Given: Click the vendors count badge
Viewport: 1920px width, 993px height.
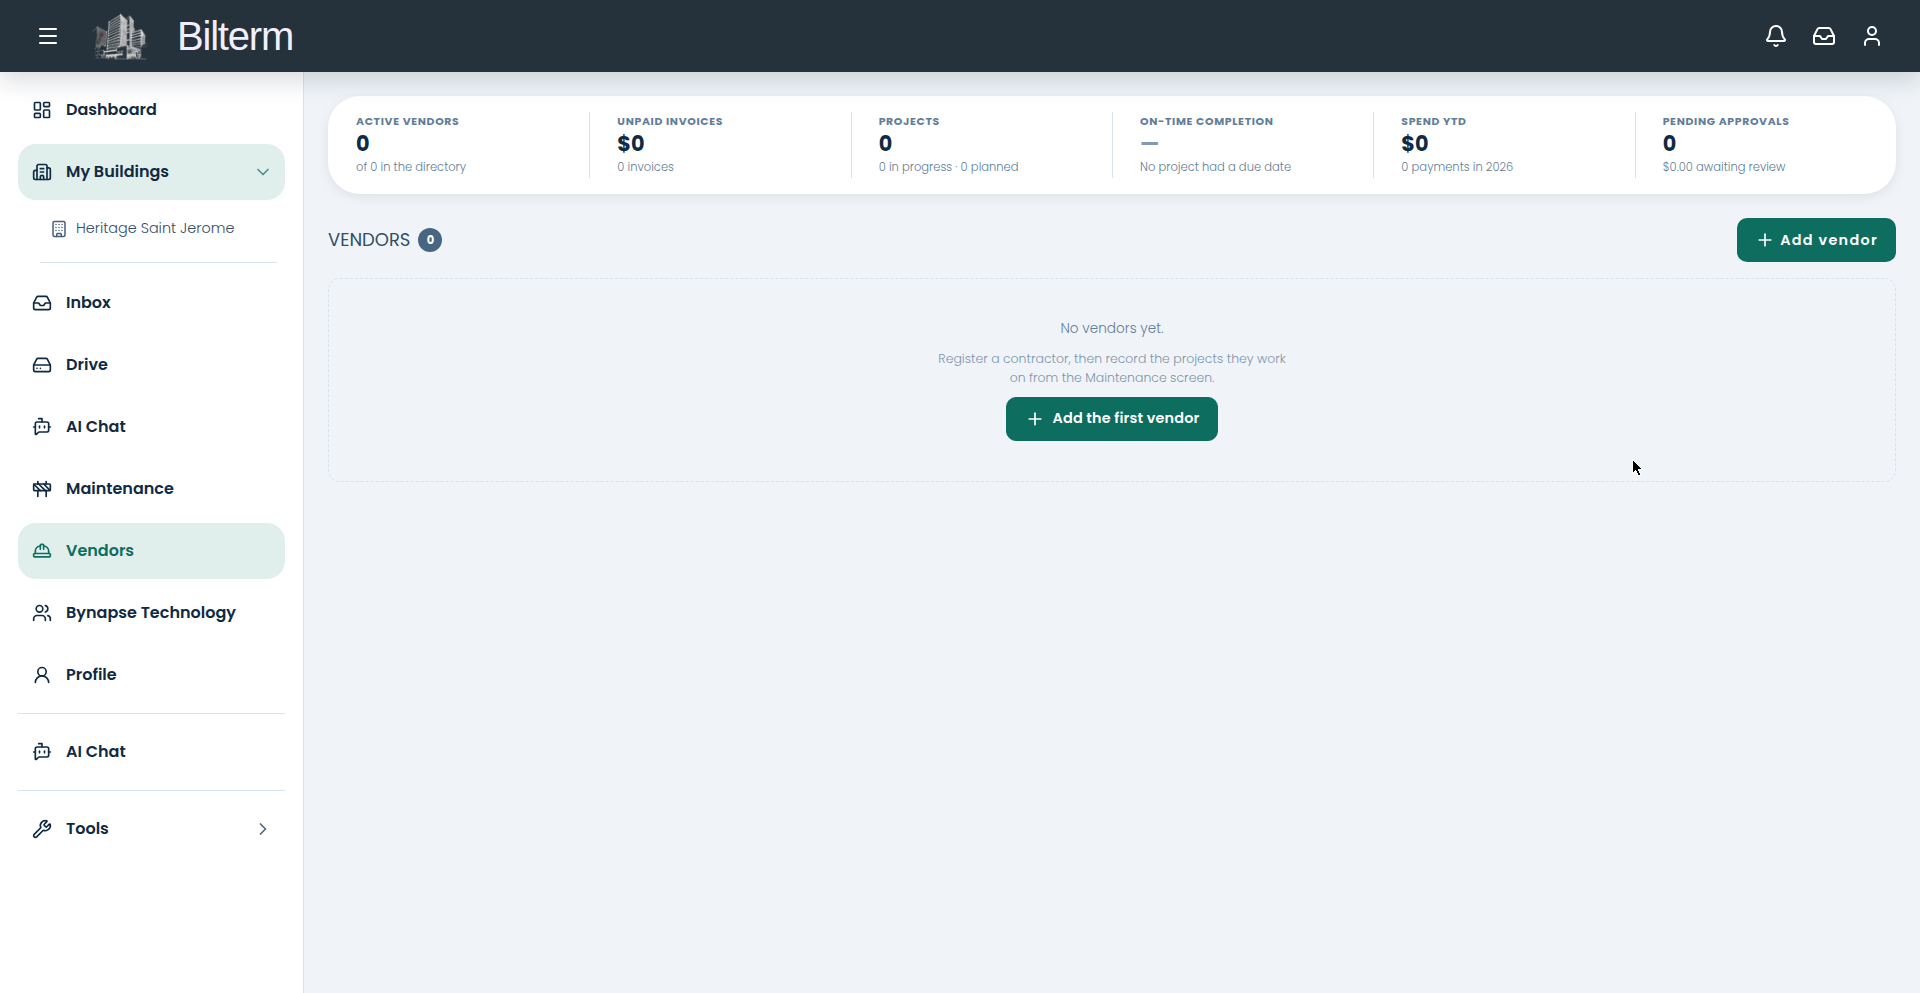Looking at the screenshot, I should pos(430,240).
